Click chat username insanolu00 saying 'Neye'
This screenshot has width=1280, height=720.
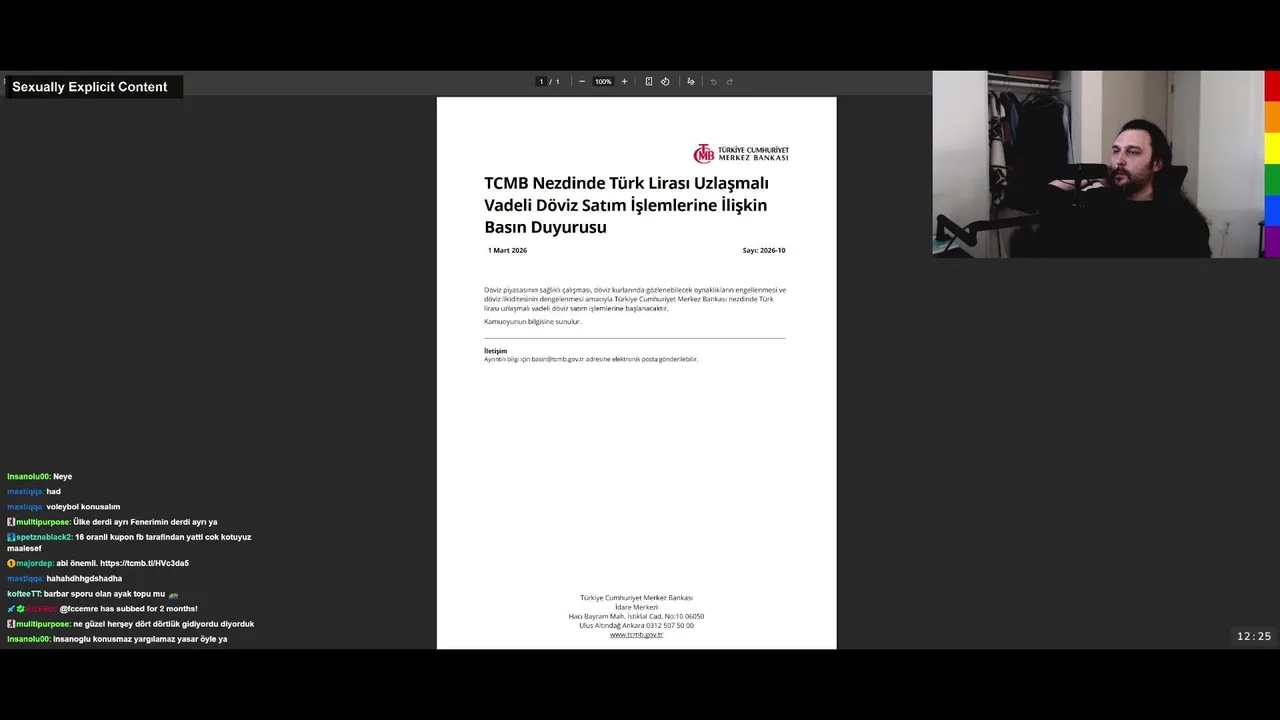coord(28,476)
